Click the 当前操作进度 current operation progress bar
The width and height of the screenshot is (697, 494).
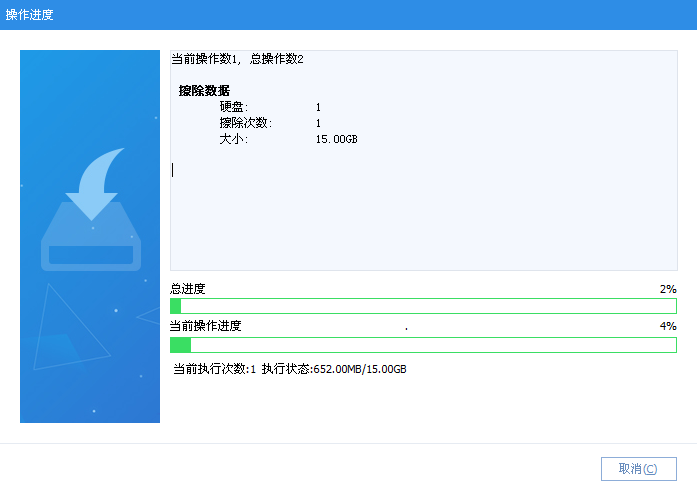point(423,345)
